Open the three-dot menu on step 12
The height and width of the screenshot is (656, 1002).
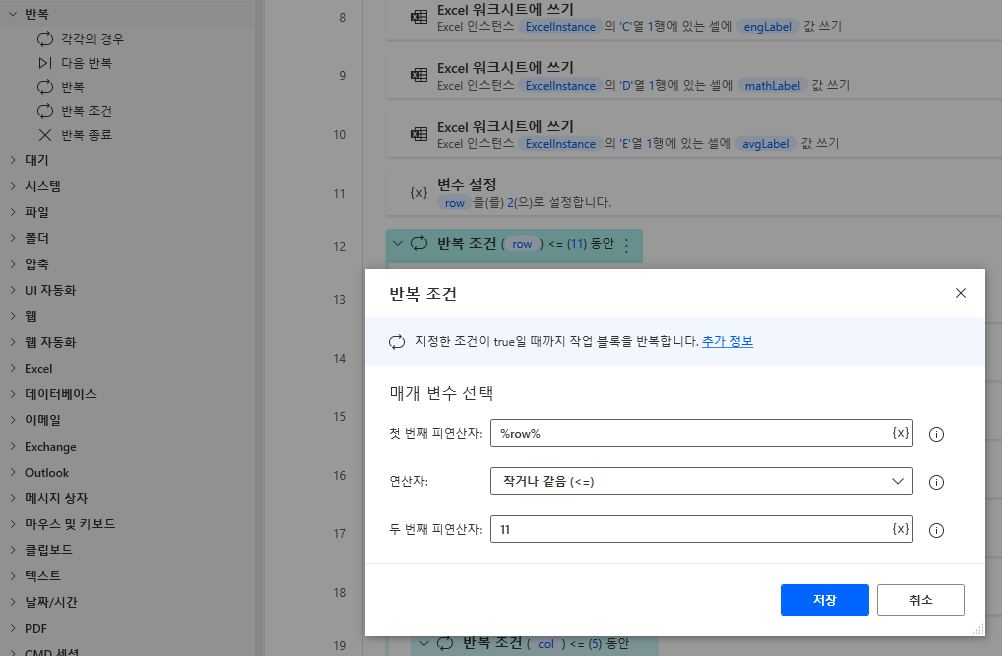tap(627, 245)
